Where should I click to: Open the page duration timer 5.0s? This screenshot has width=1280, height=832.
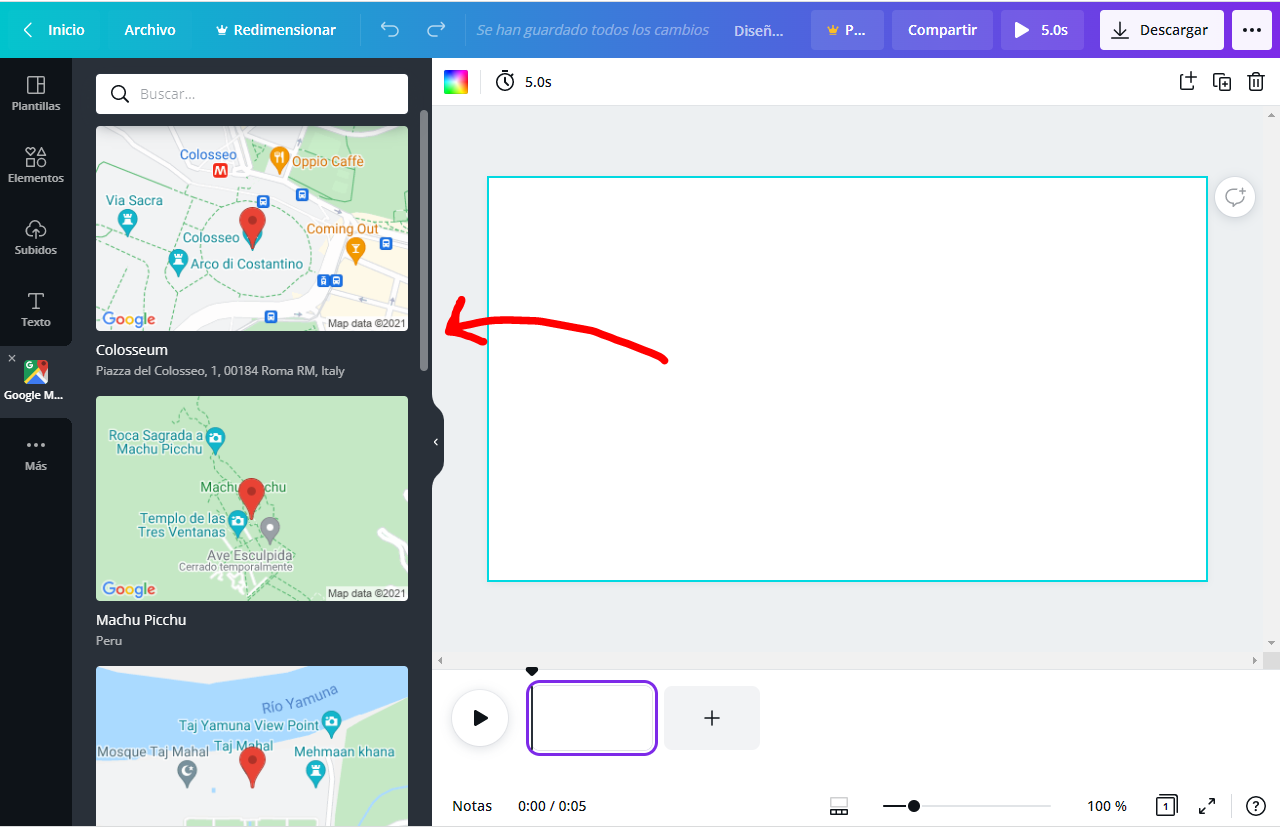click(524, 82)
